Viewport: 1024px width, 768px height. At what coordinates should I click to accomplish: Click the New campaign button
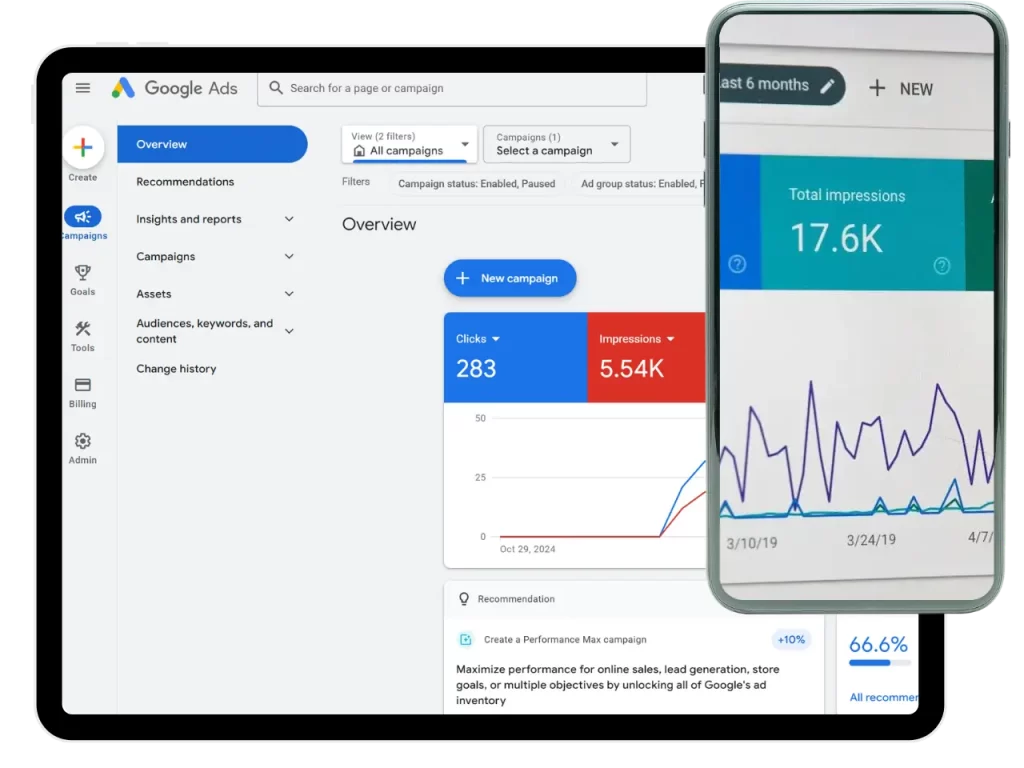510,278
